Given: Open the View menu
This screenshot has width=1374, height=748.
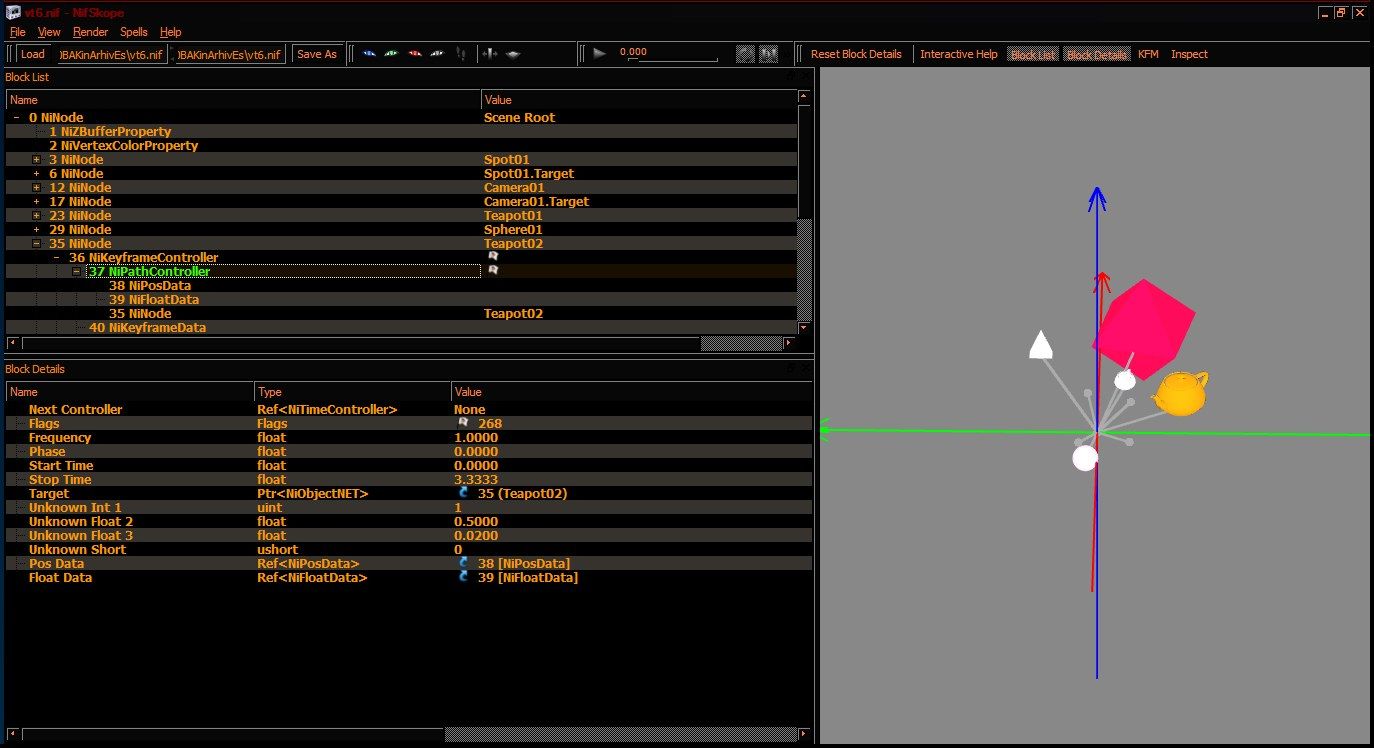Looking at the screenshot, I should pyautogui.click(x=49, y=32).
